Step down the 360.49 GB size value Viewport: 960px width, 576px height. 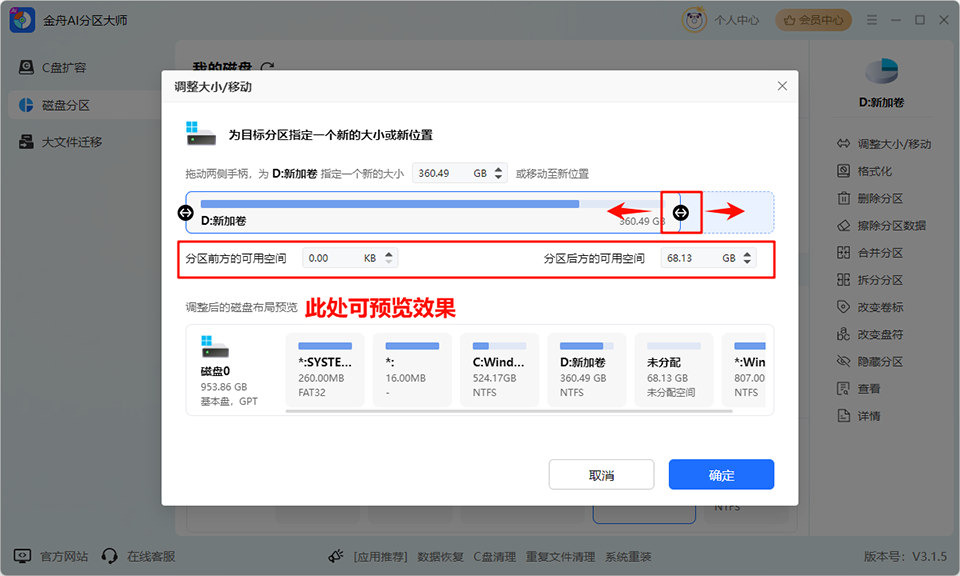[498, 177]
